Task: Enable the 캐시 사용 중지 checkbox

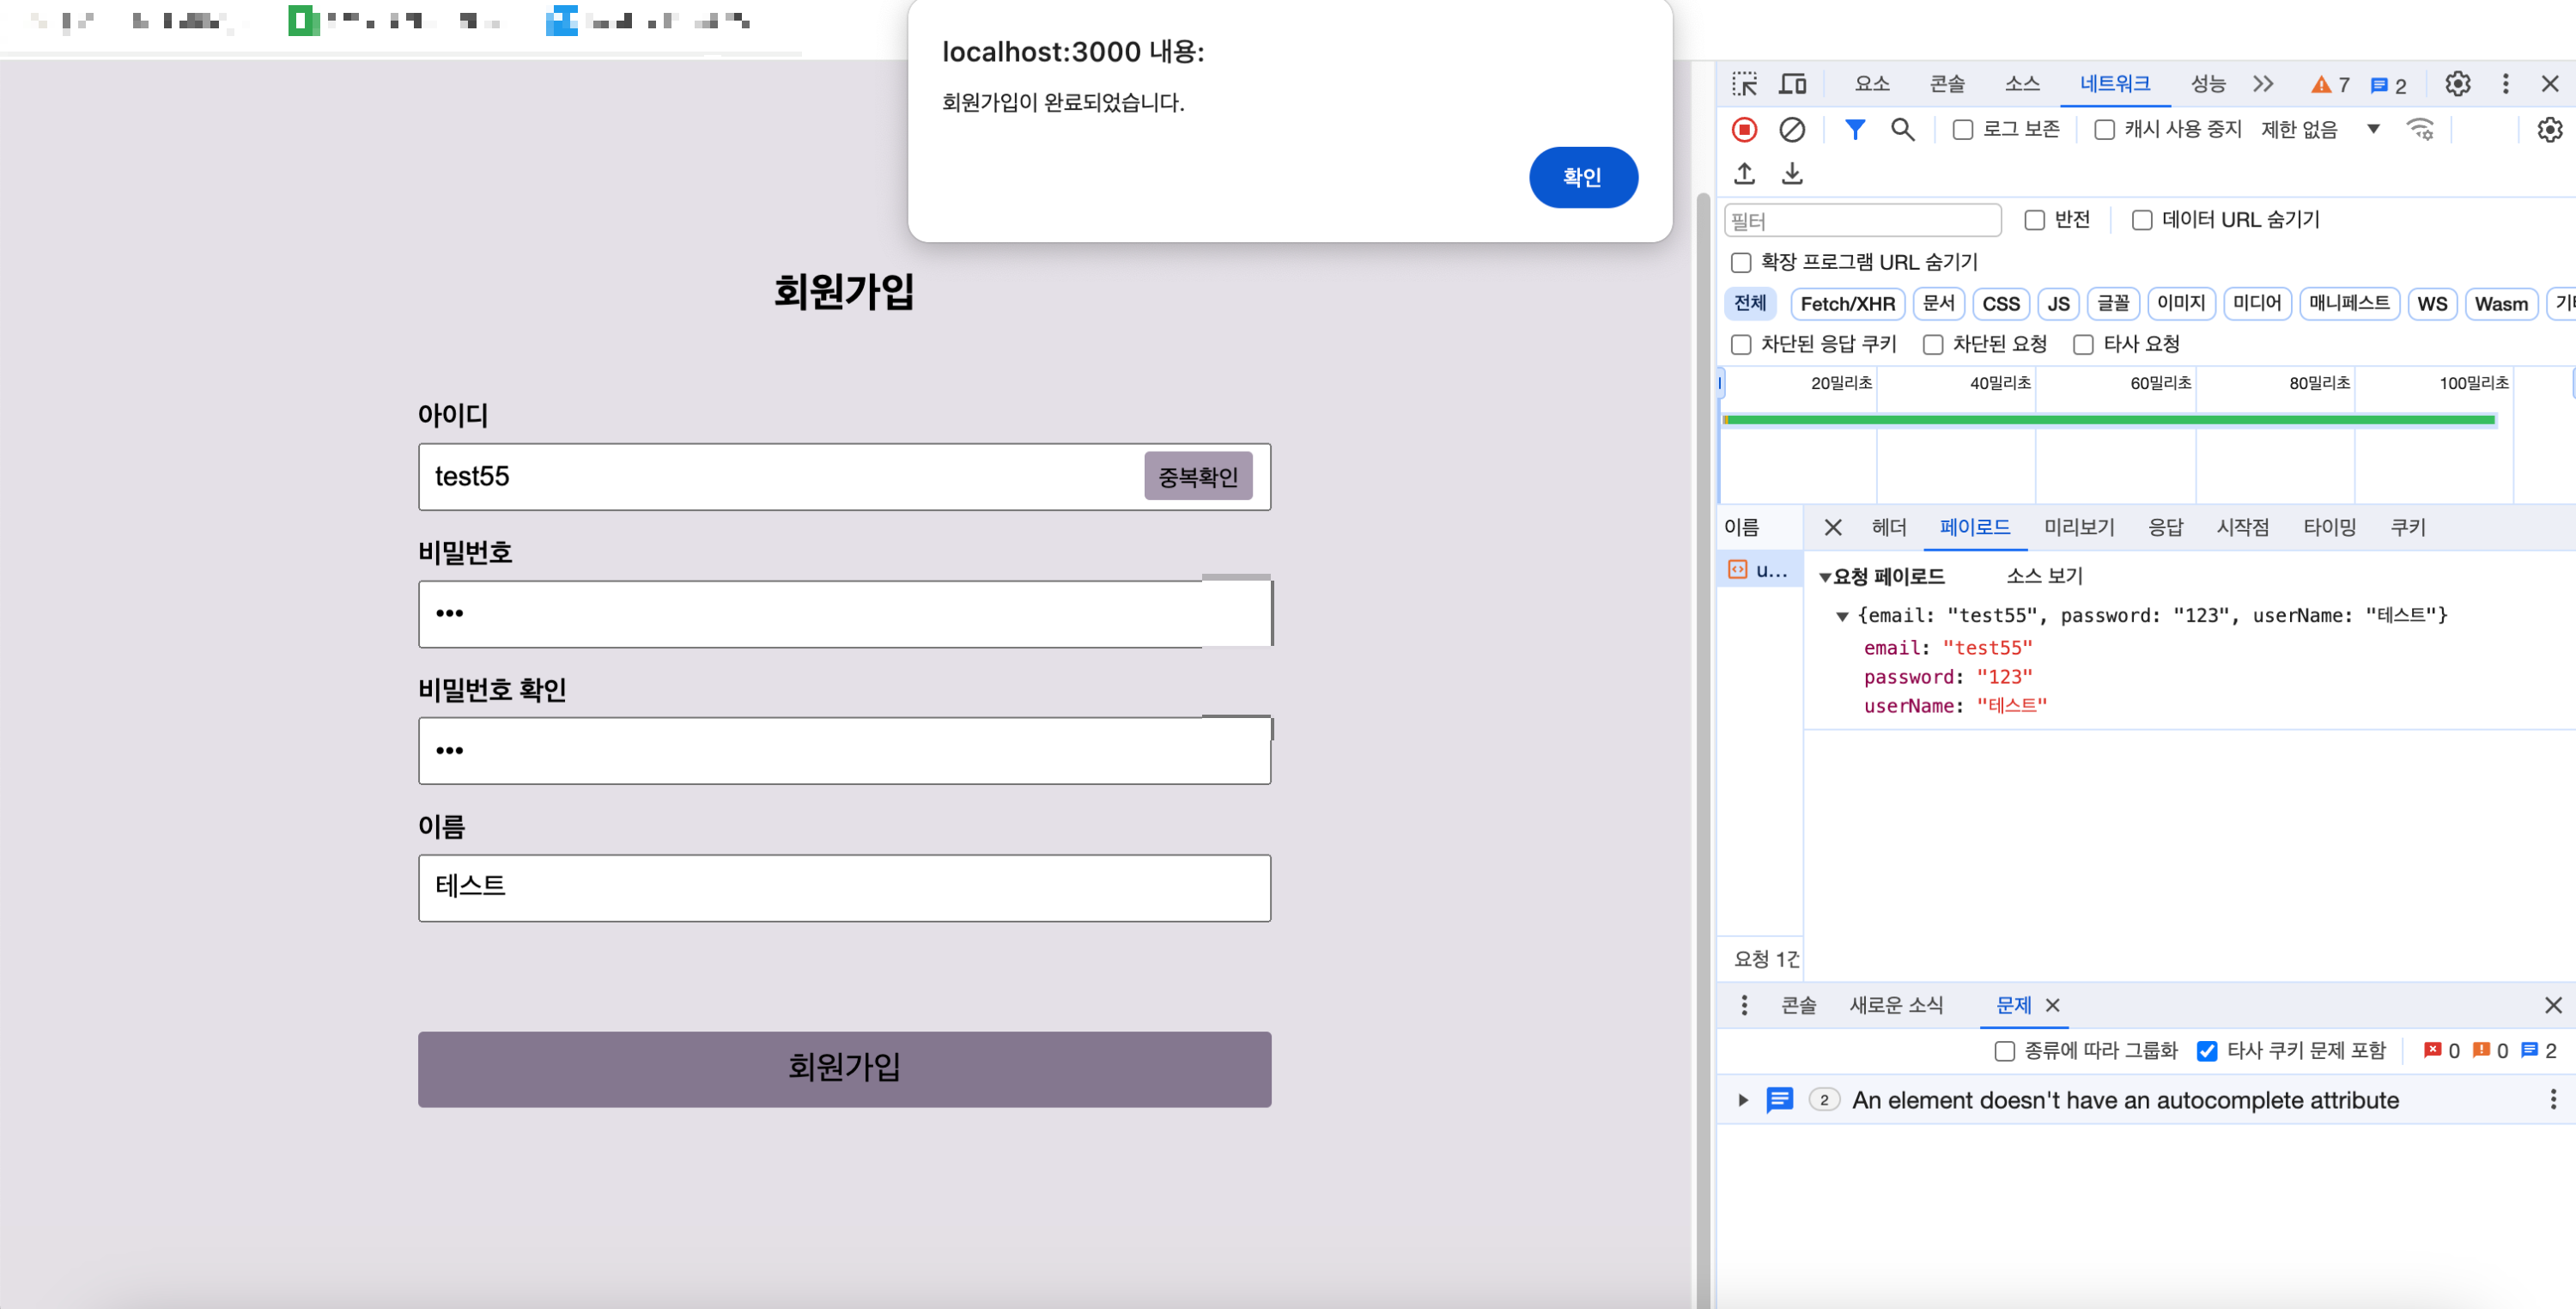Action: click(x=2104, y=130)
